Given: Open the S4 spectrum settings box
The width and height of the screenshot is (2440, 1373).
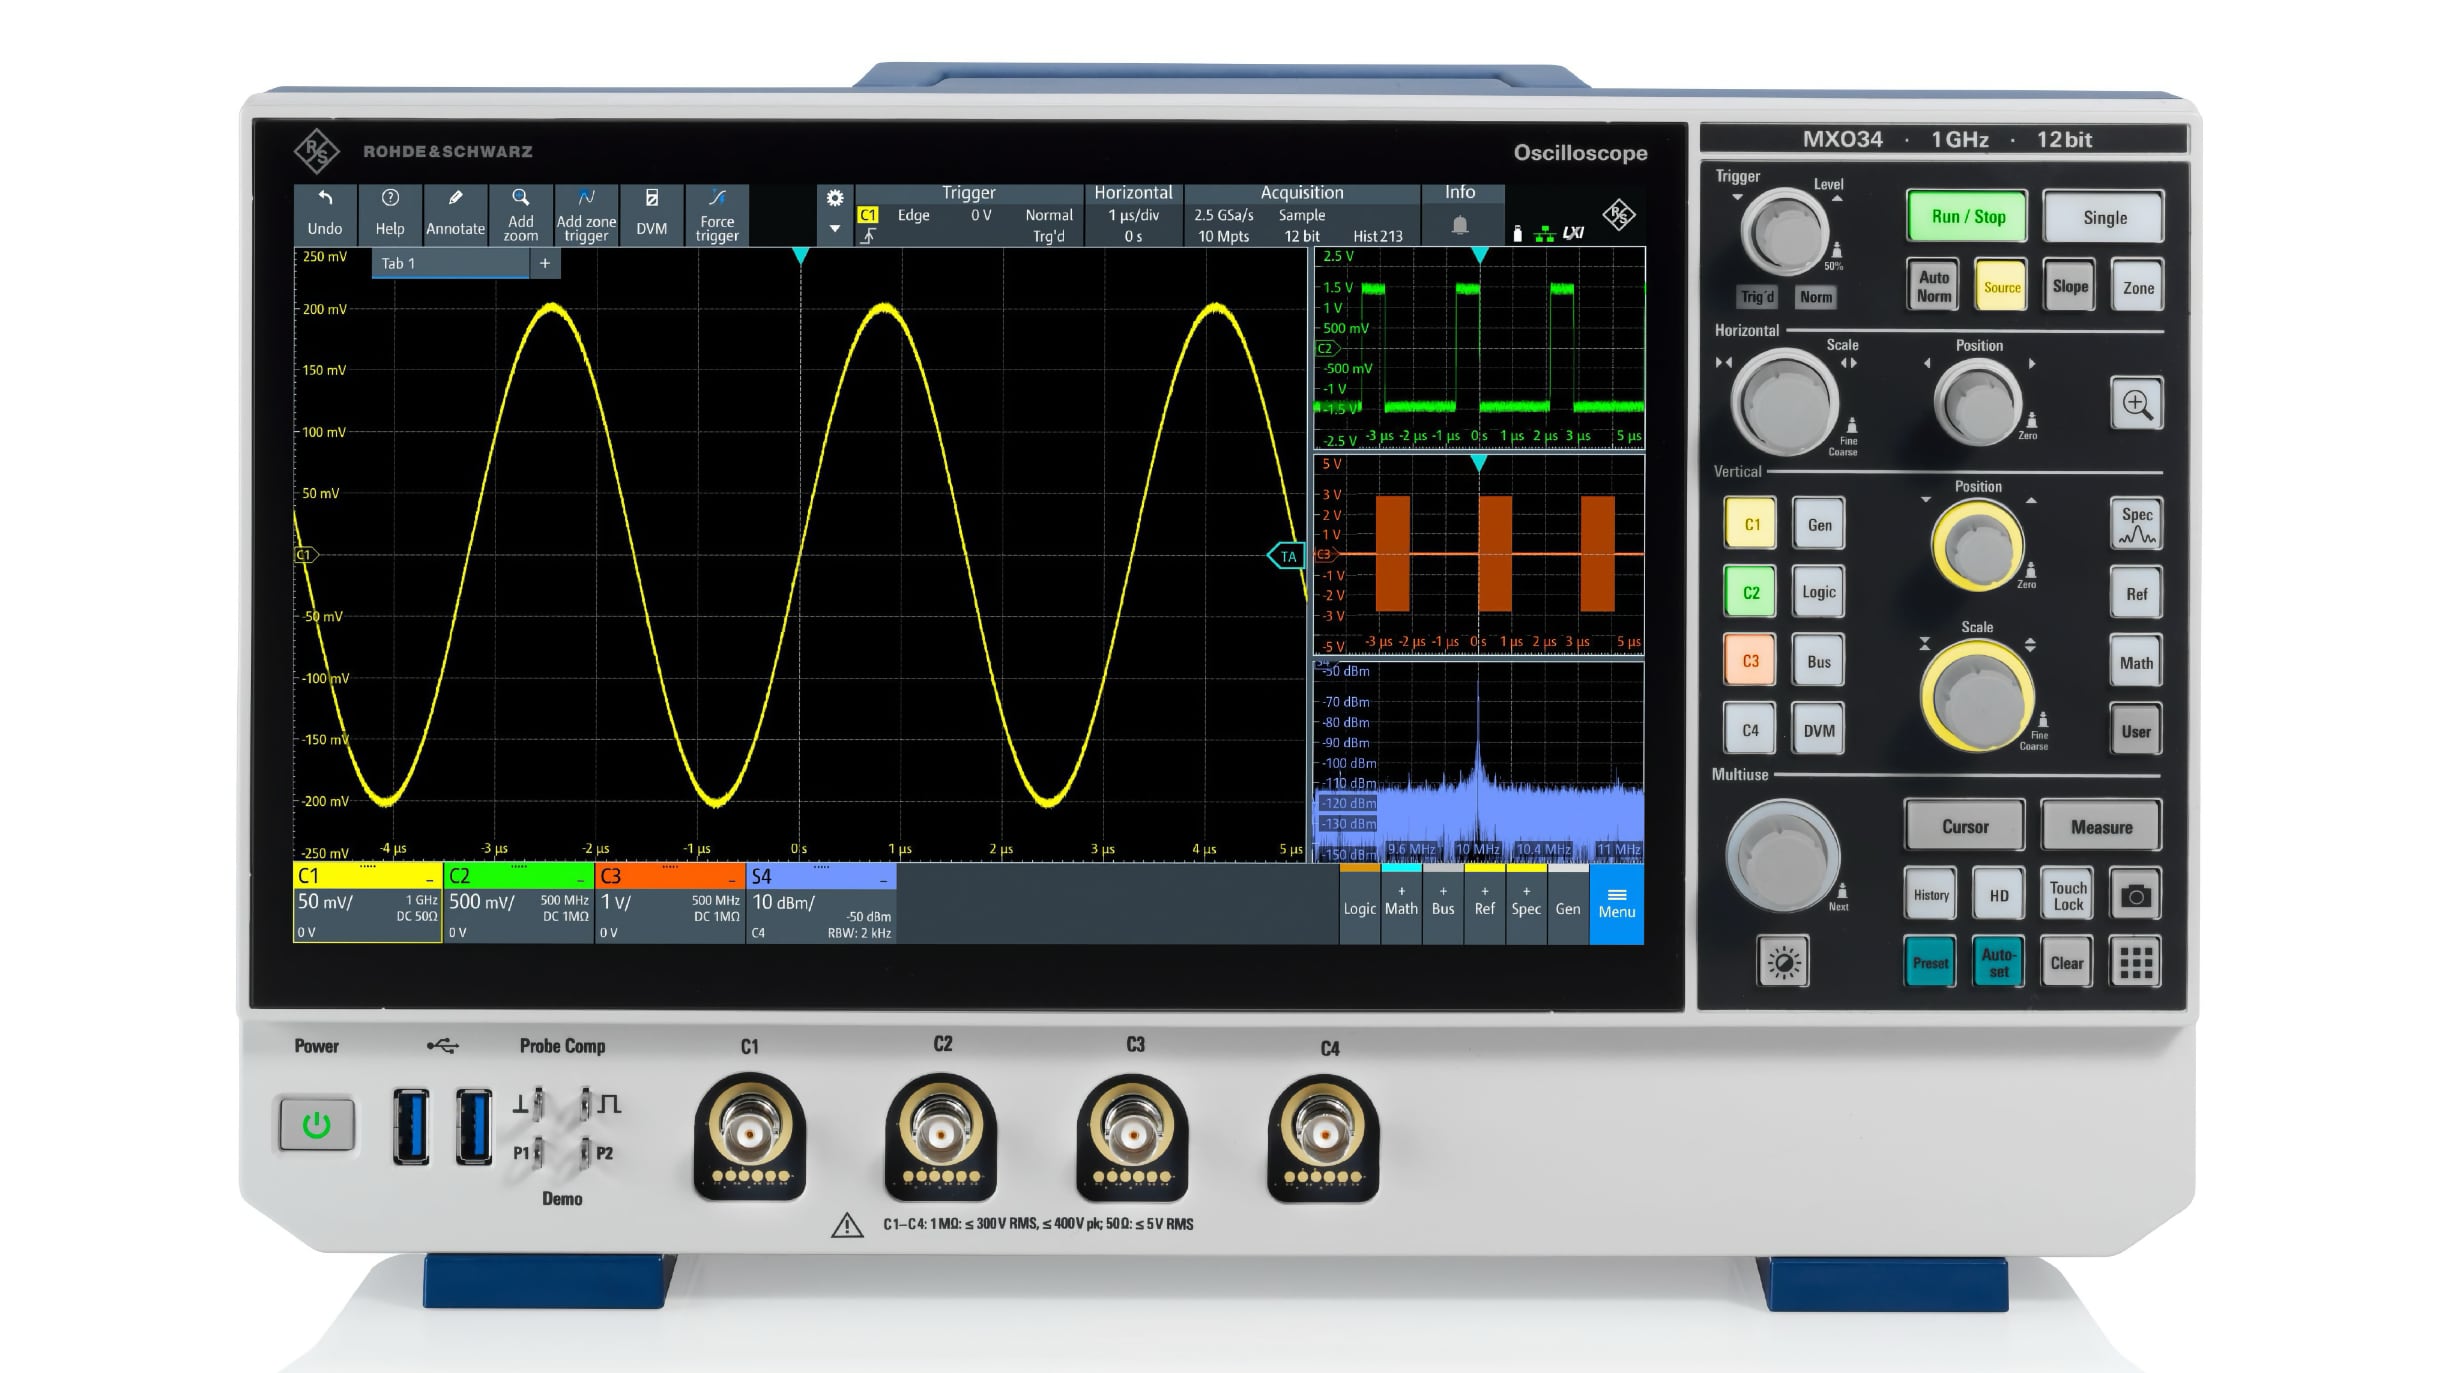Looking at the screenshot, I should point(820,903).
